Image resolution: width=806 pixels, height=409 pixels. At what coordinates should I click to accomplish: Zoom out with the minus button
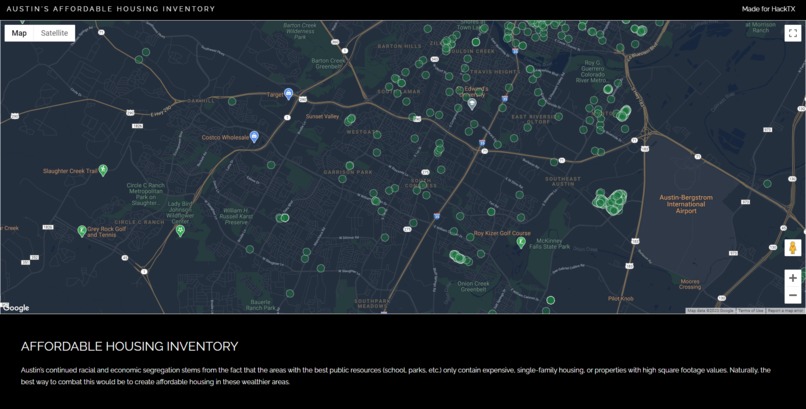point(793,295)
